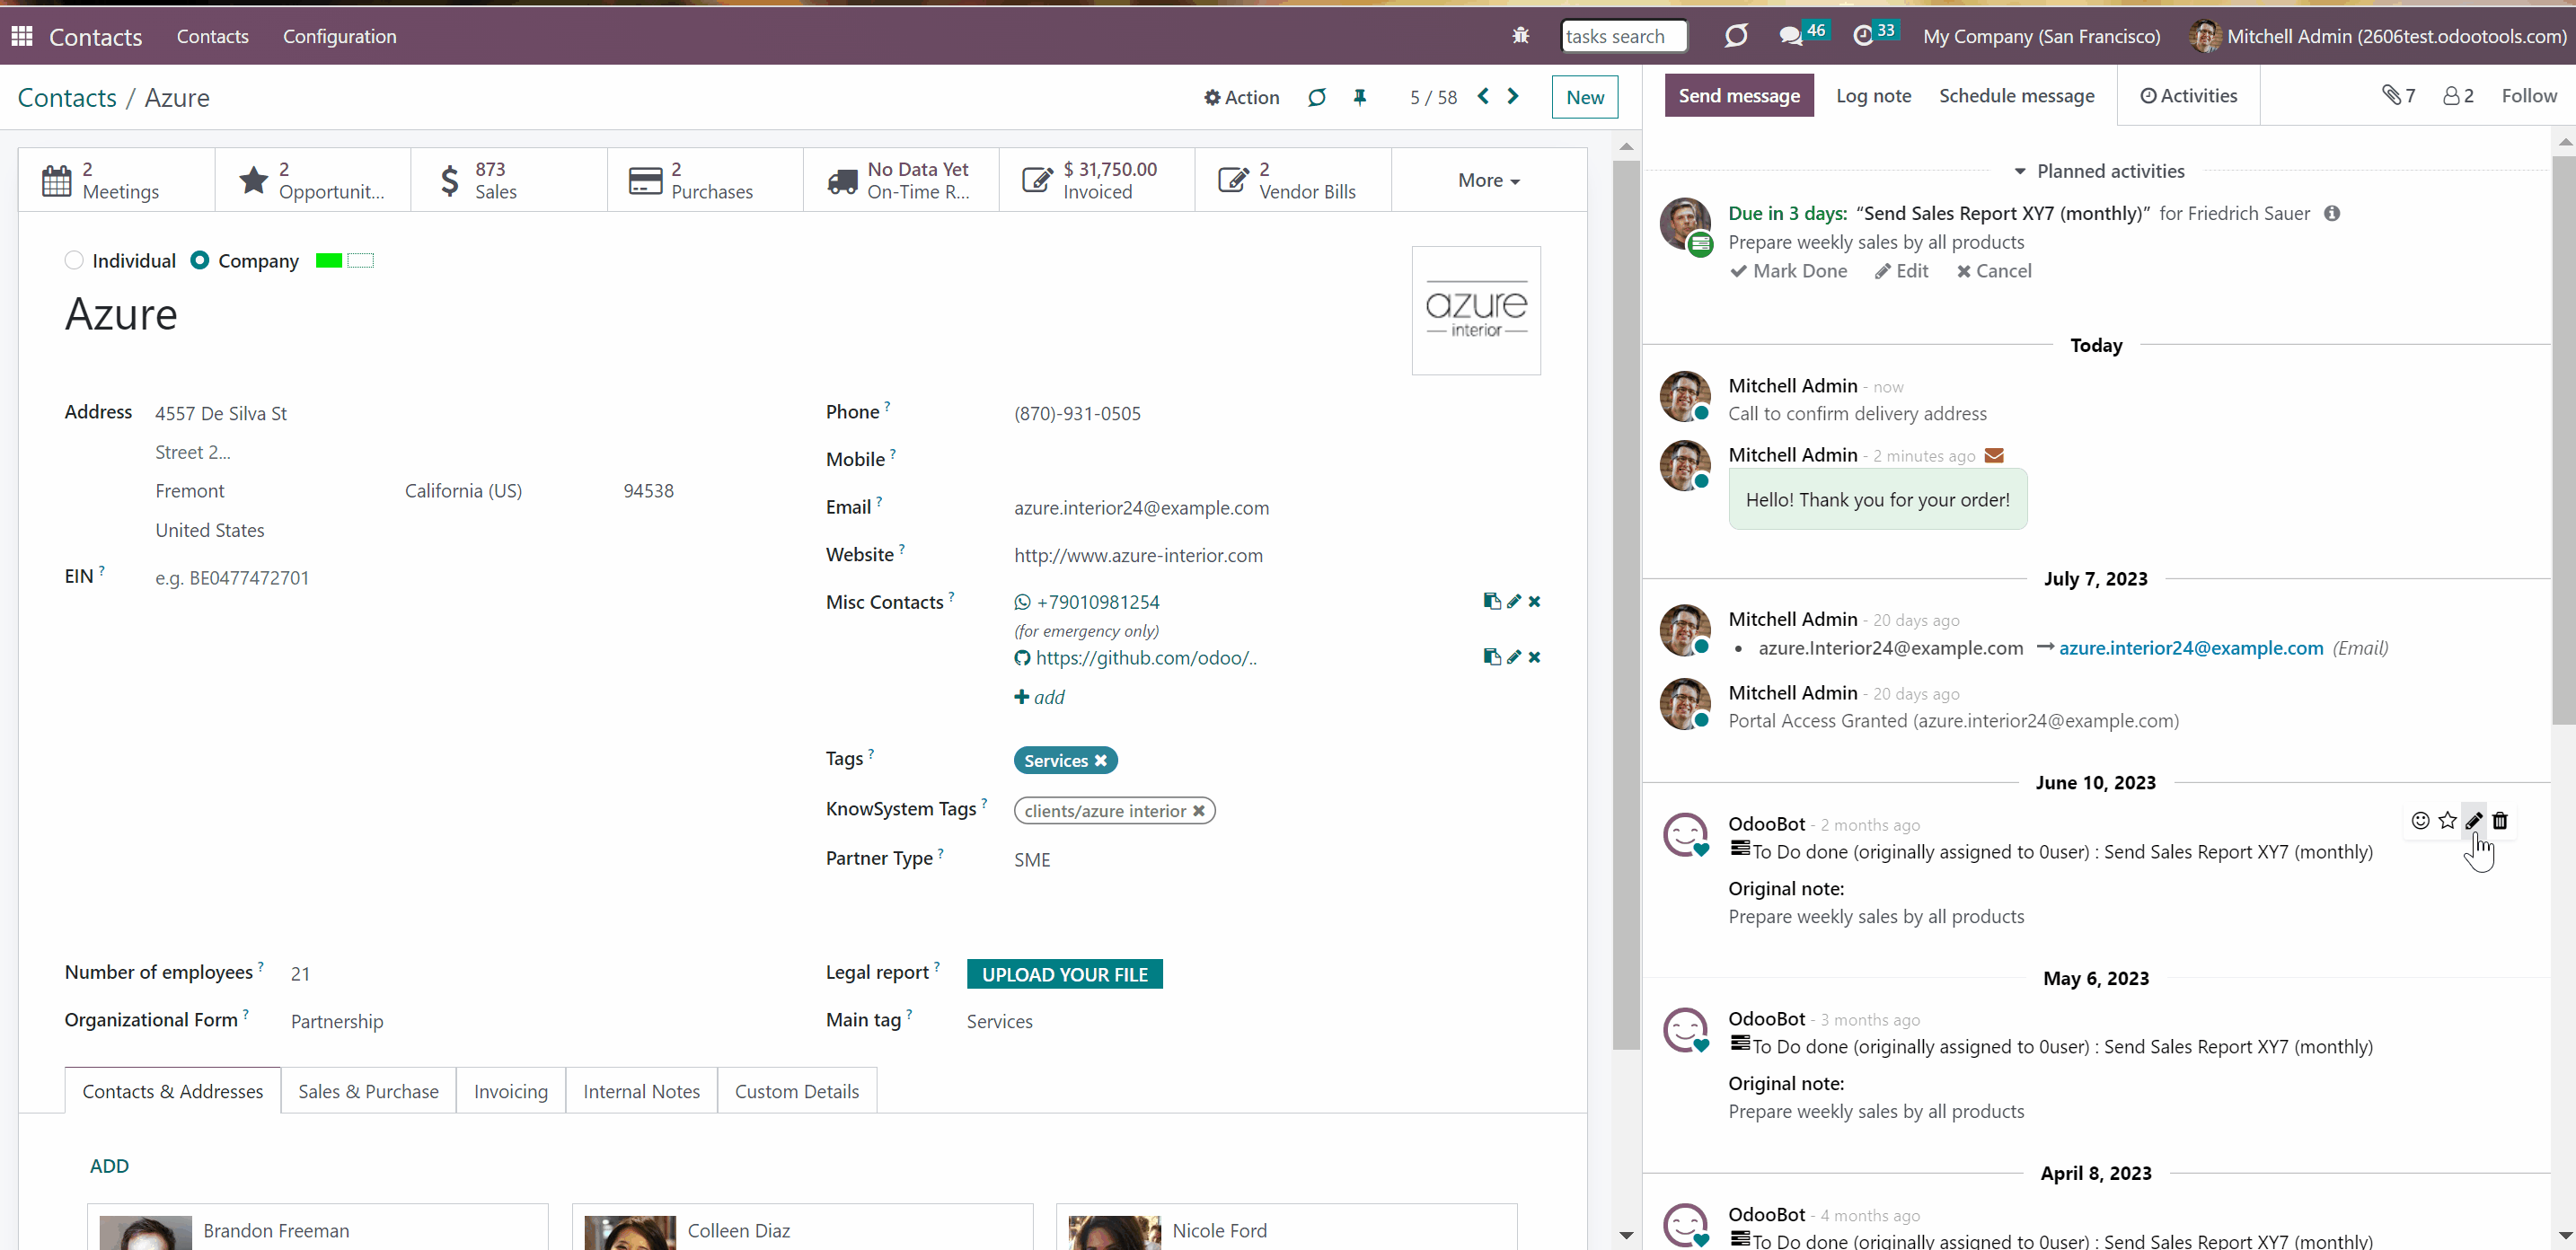The image size is (2576, 1250).
Task: Edit the planned Send Sales Report activity
Action: (1902, 271)
